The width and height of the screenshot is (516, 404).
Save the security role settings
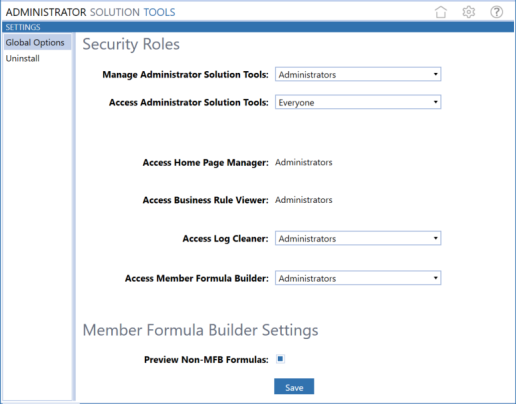tap(294, 386)
